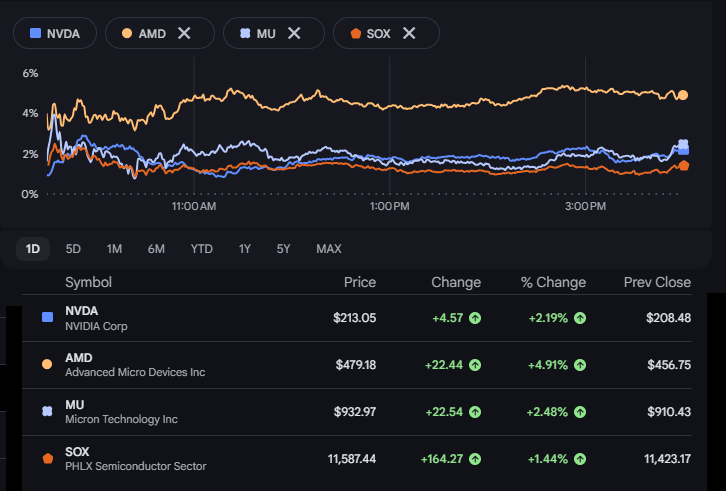Viewport: 726px width, 491px height.
Task: Click the up arrow beside NVDA +4.57 change
Action: click(x=475, y=318)
